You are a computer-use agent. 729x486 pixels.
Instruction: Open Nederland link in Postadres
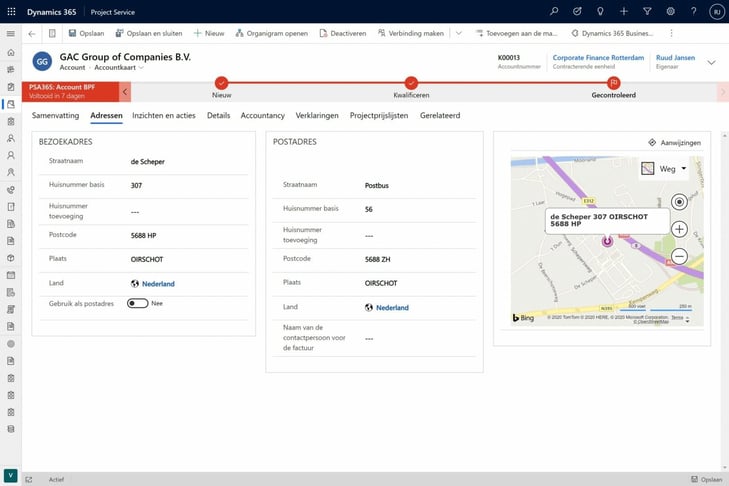392,307
